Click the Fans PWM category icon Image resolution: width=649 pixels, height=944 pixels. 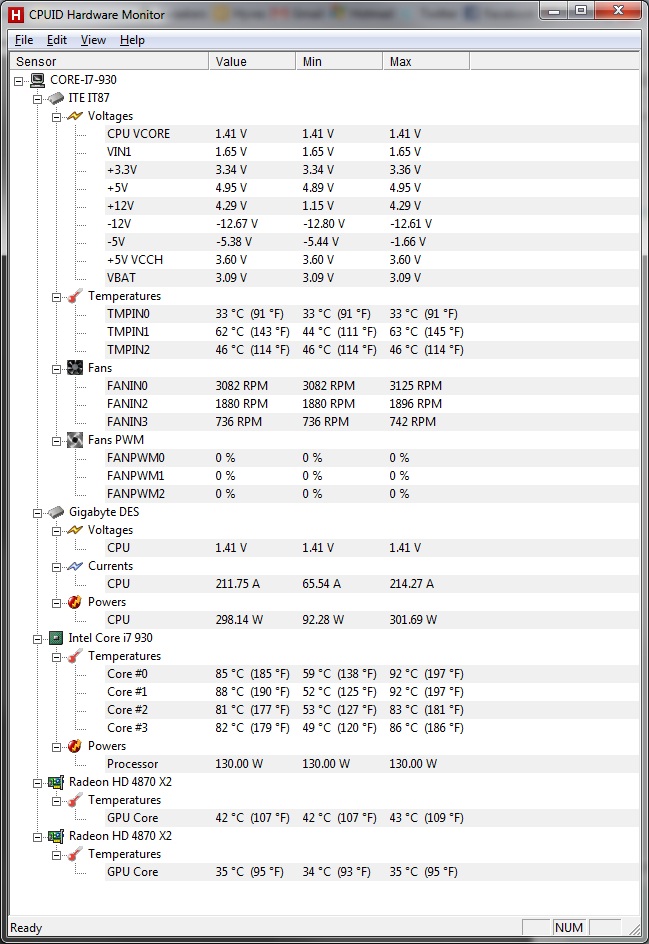click(75, 440)
